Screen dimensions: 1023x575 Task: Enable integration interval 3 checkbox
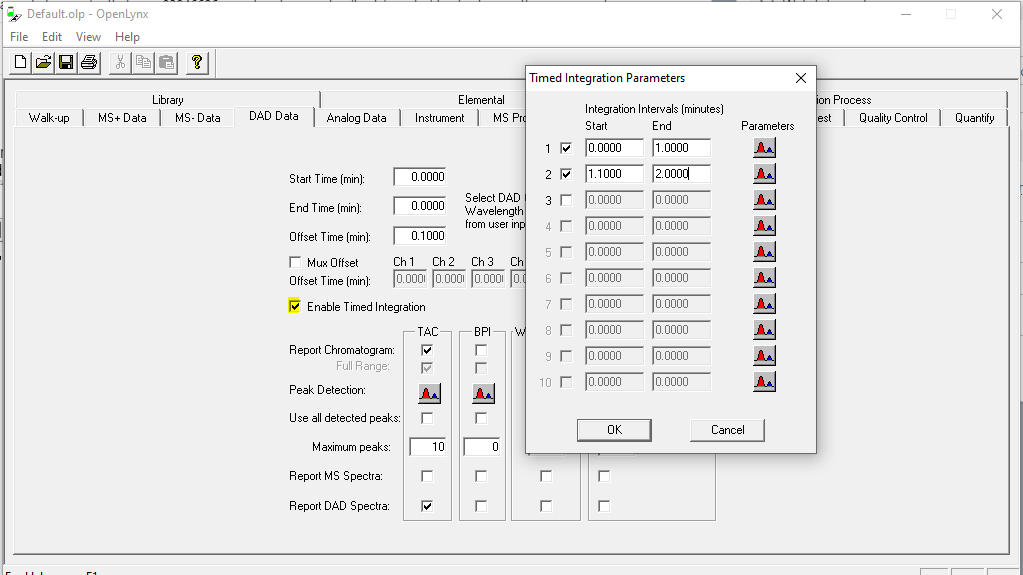[567, 200]
